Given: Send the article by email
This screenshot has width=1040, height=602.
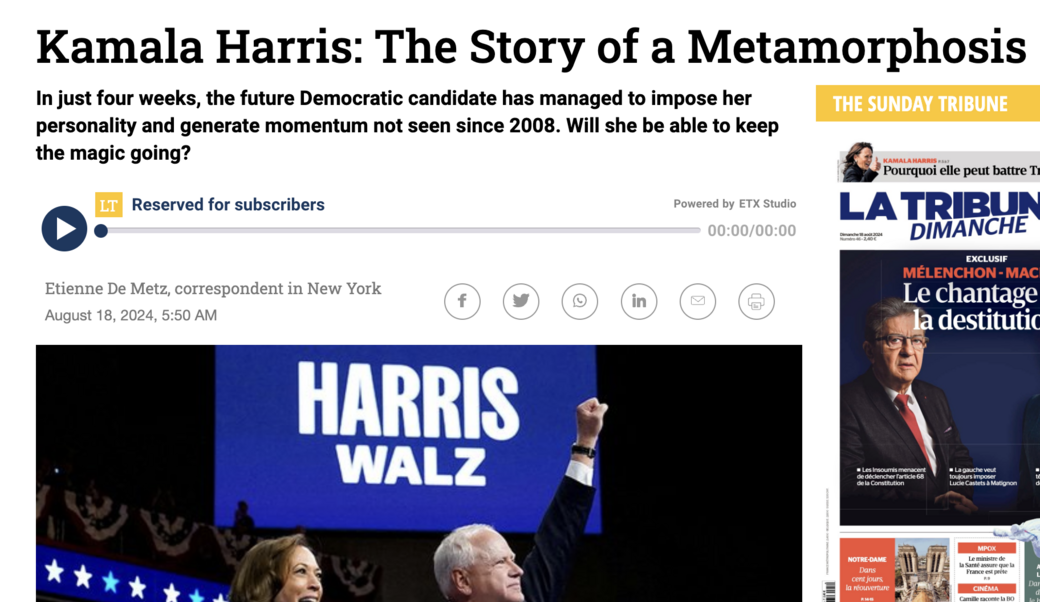Looking at the screenshot, I should (698, 301).
